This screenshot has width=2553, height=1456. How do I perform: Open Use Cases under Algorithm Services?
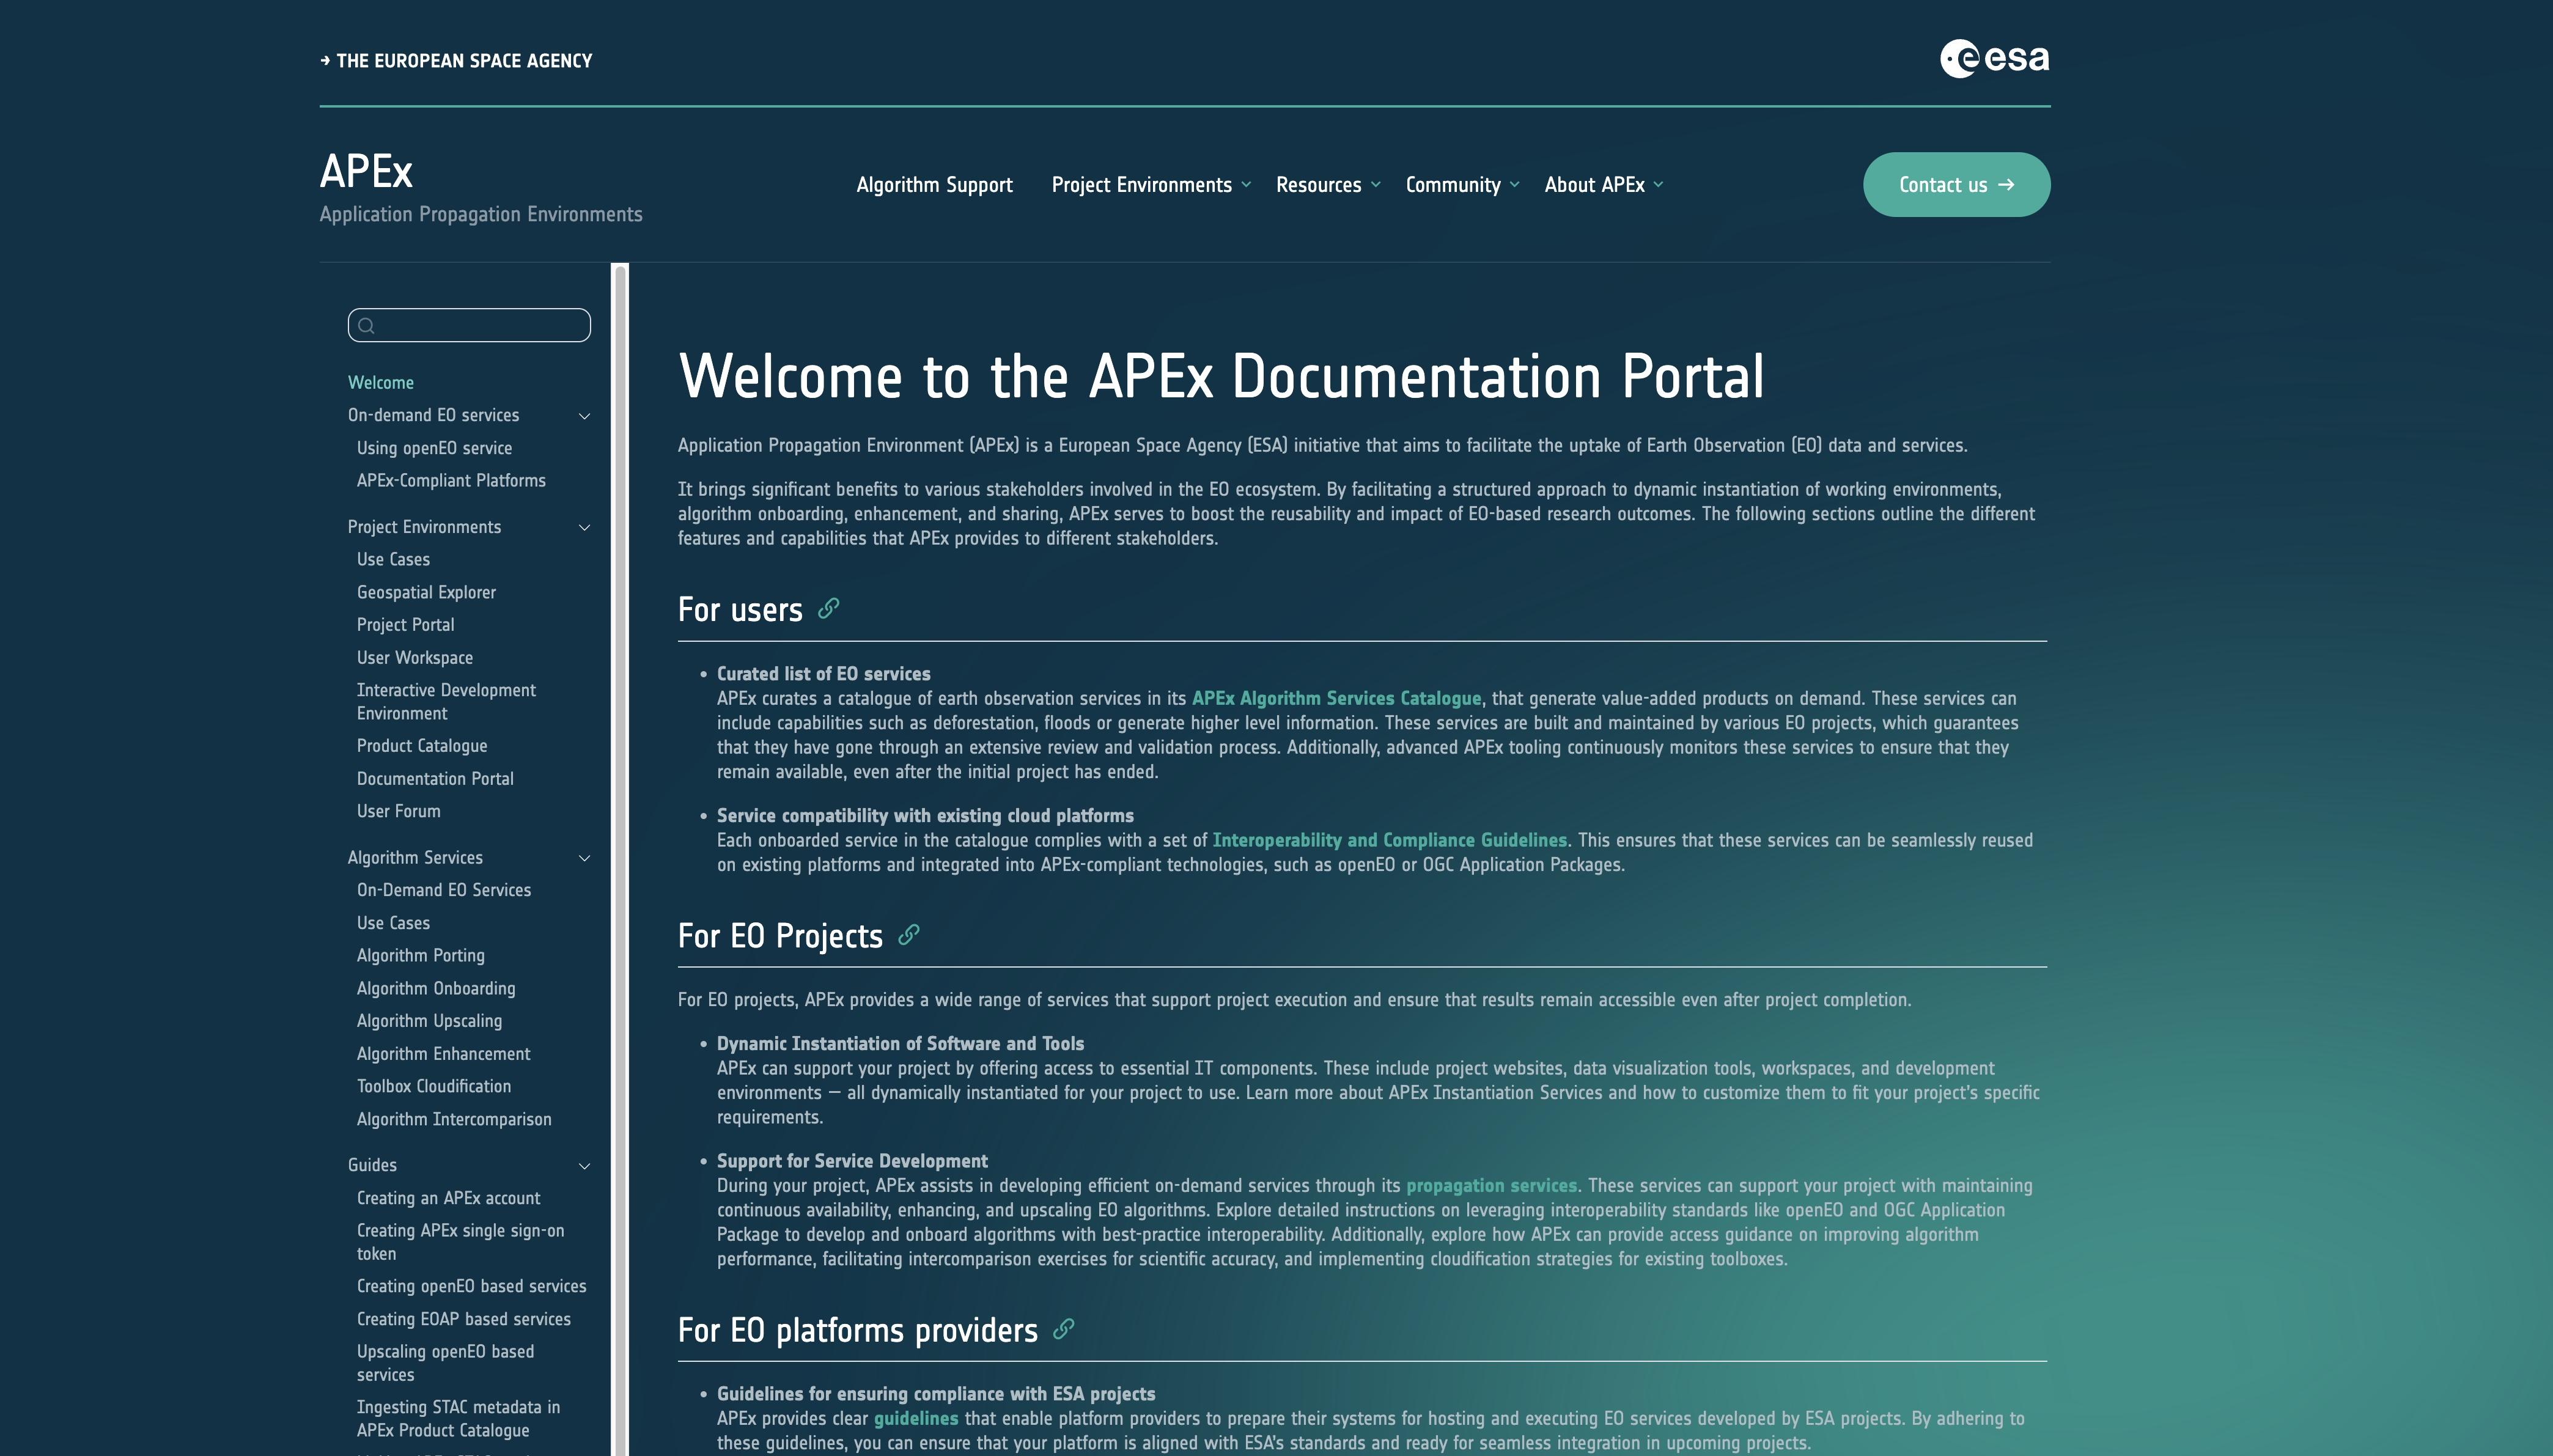393,923
